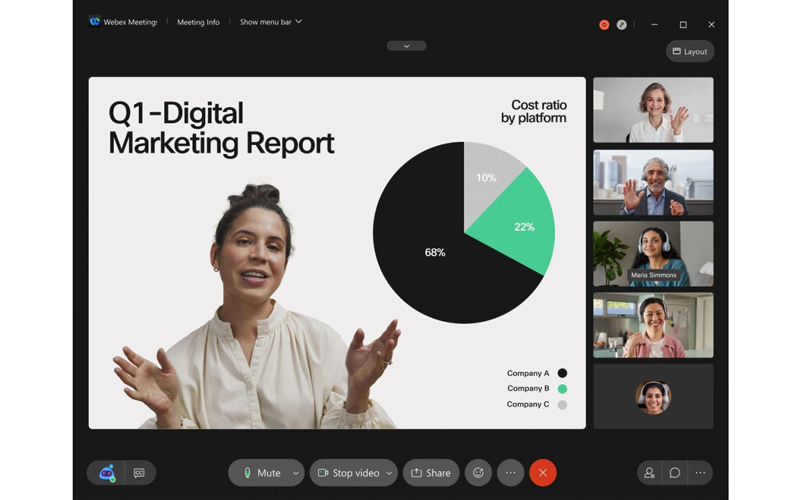Select the avatar-only participant tile
The image size is (800, 500).
[653, 396]
